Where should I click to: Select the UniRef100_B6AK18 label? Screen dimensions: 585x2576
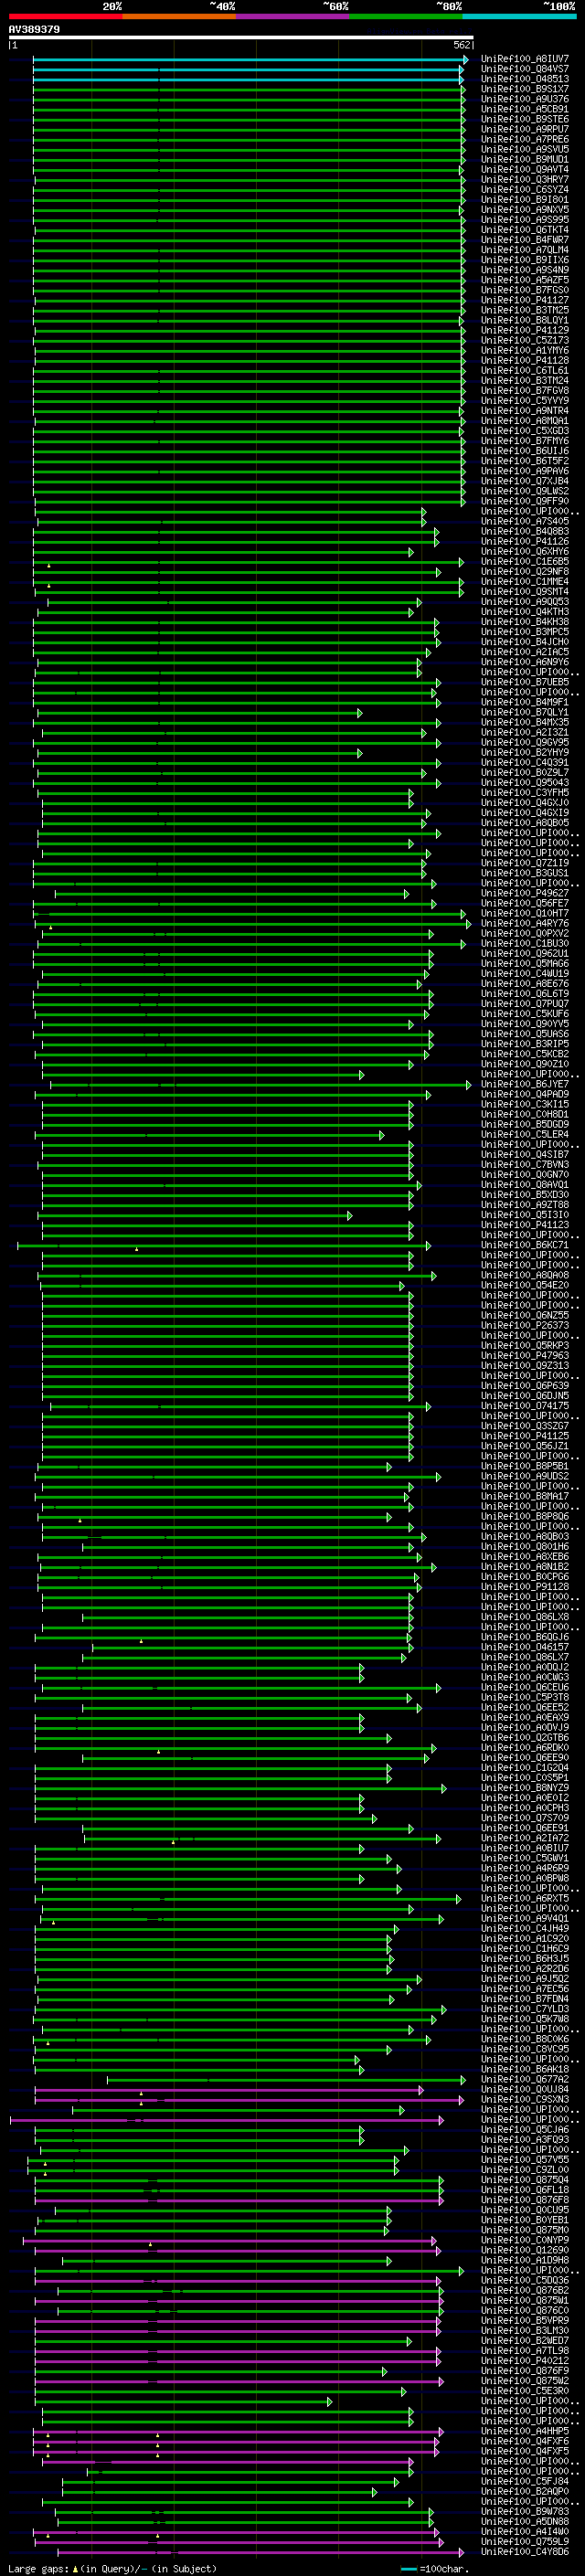525,2069
